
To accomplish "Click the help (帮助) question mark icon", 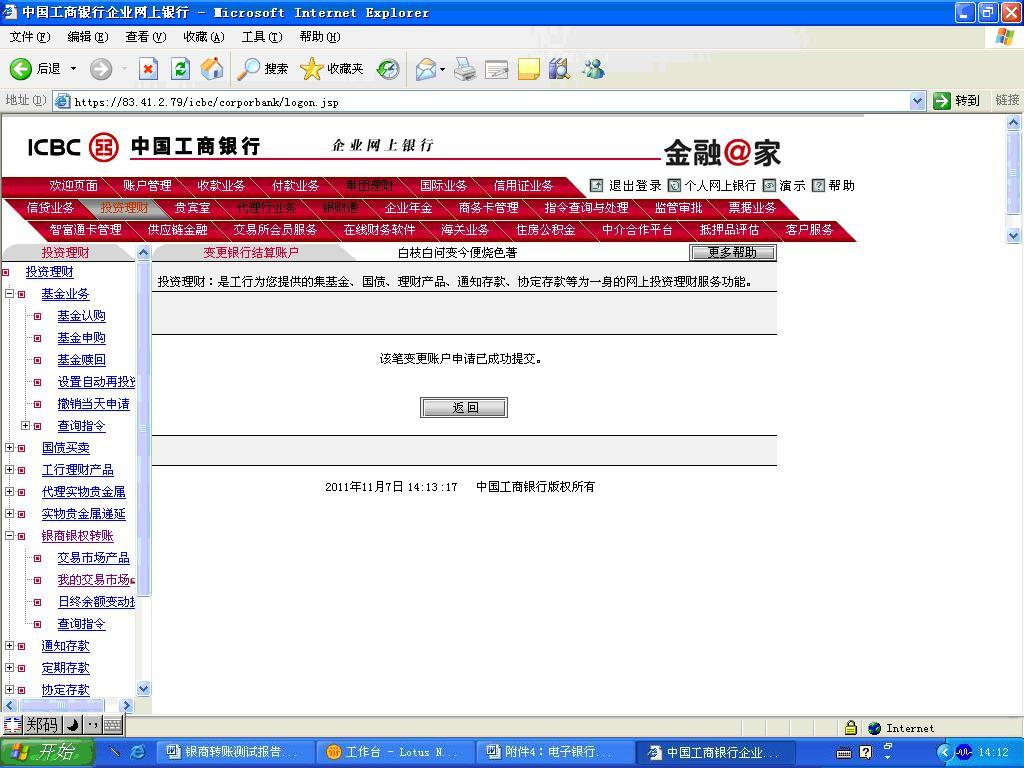I will pos(818,185).
